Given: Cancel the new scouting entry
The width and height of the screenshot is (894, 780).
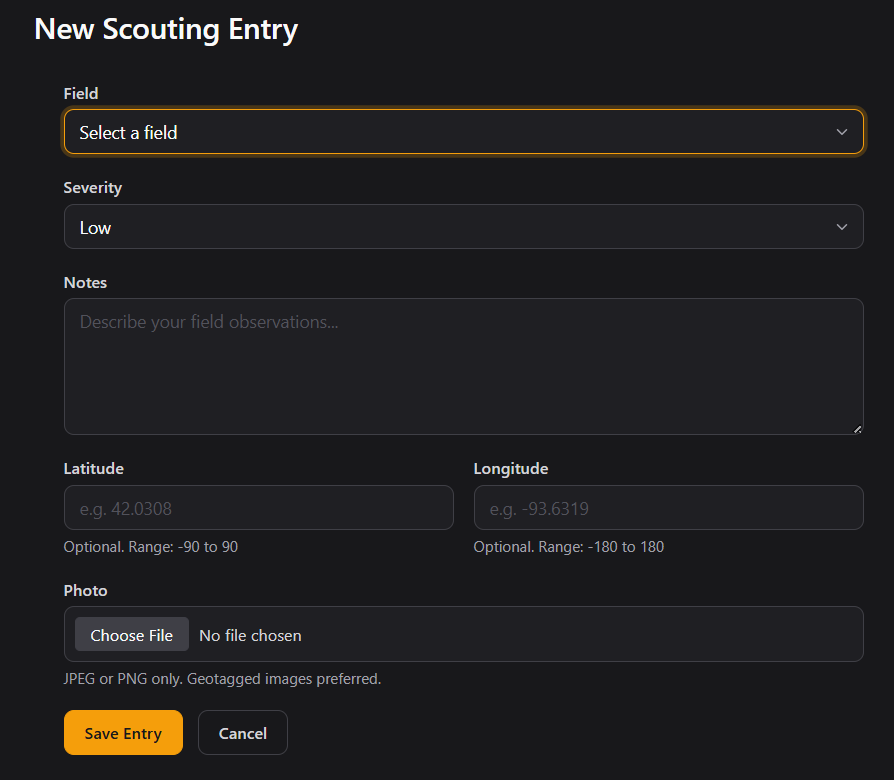Looking at the screenshot, I should pos(243,733).
